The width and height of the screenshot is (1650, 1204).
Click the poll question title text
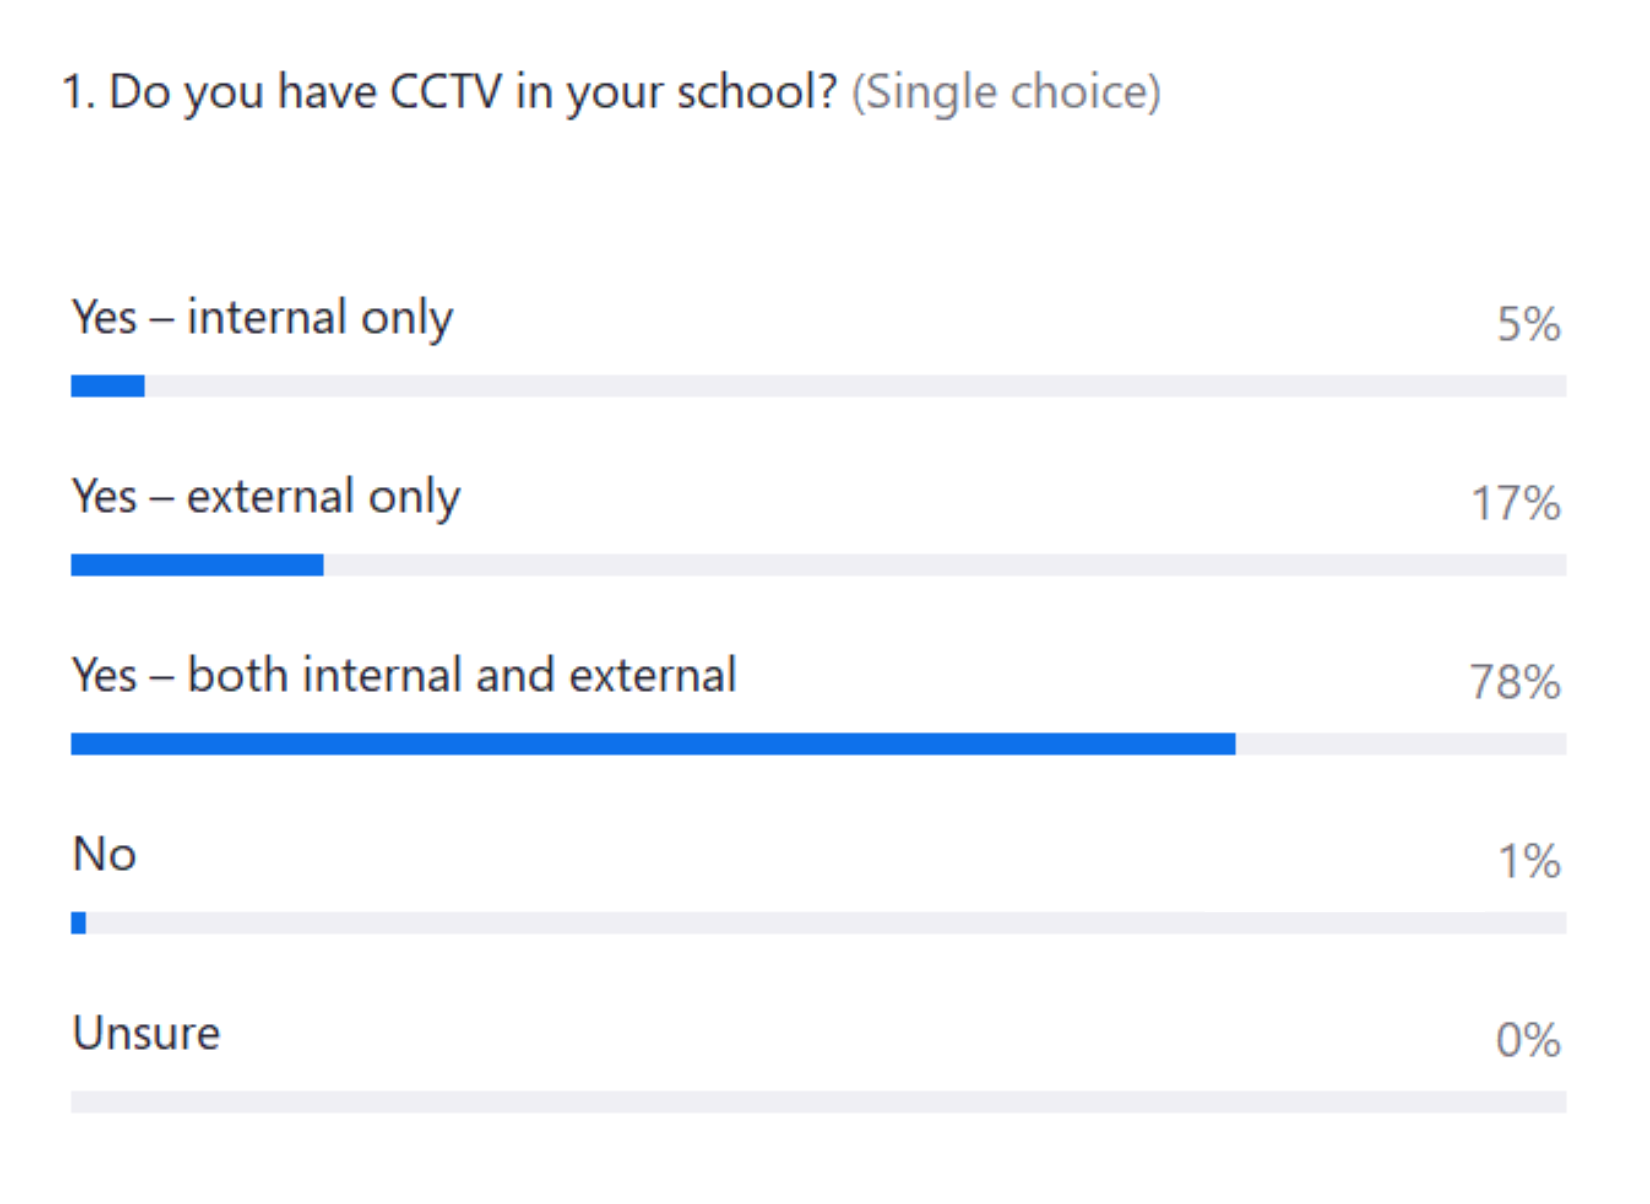pos(448,93)
